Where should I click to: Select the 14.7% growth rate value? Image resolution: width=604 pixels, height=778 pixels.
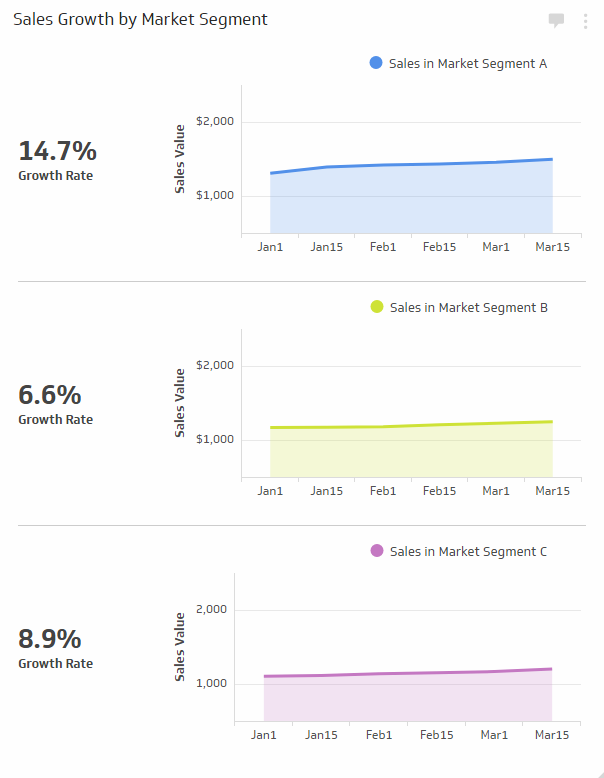coord(58,151)
